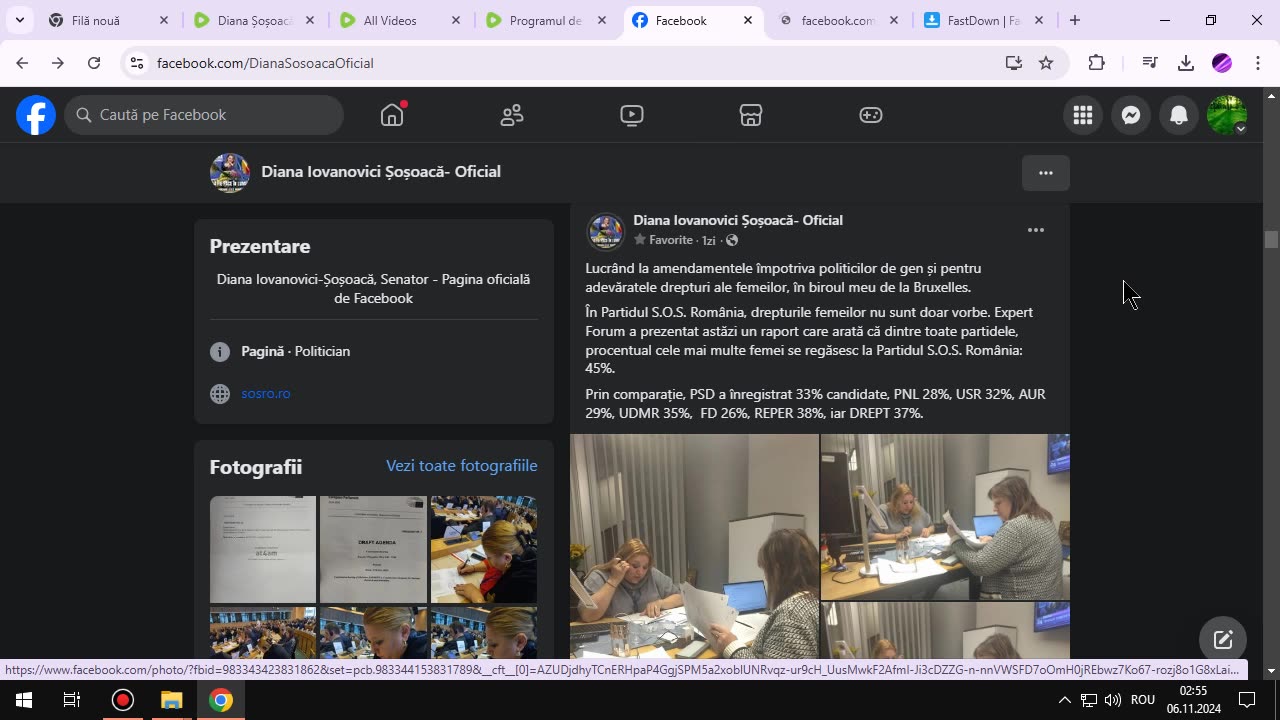The height and width of the screenshot is (720, 1280).
Task: Click the new message compose icon
Action: pos(1223,640)
